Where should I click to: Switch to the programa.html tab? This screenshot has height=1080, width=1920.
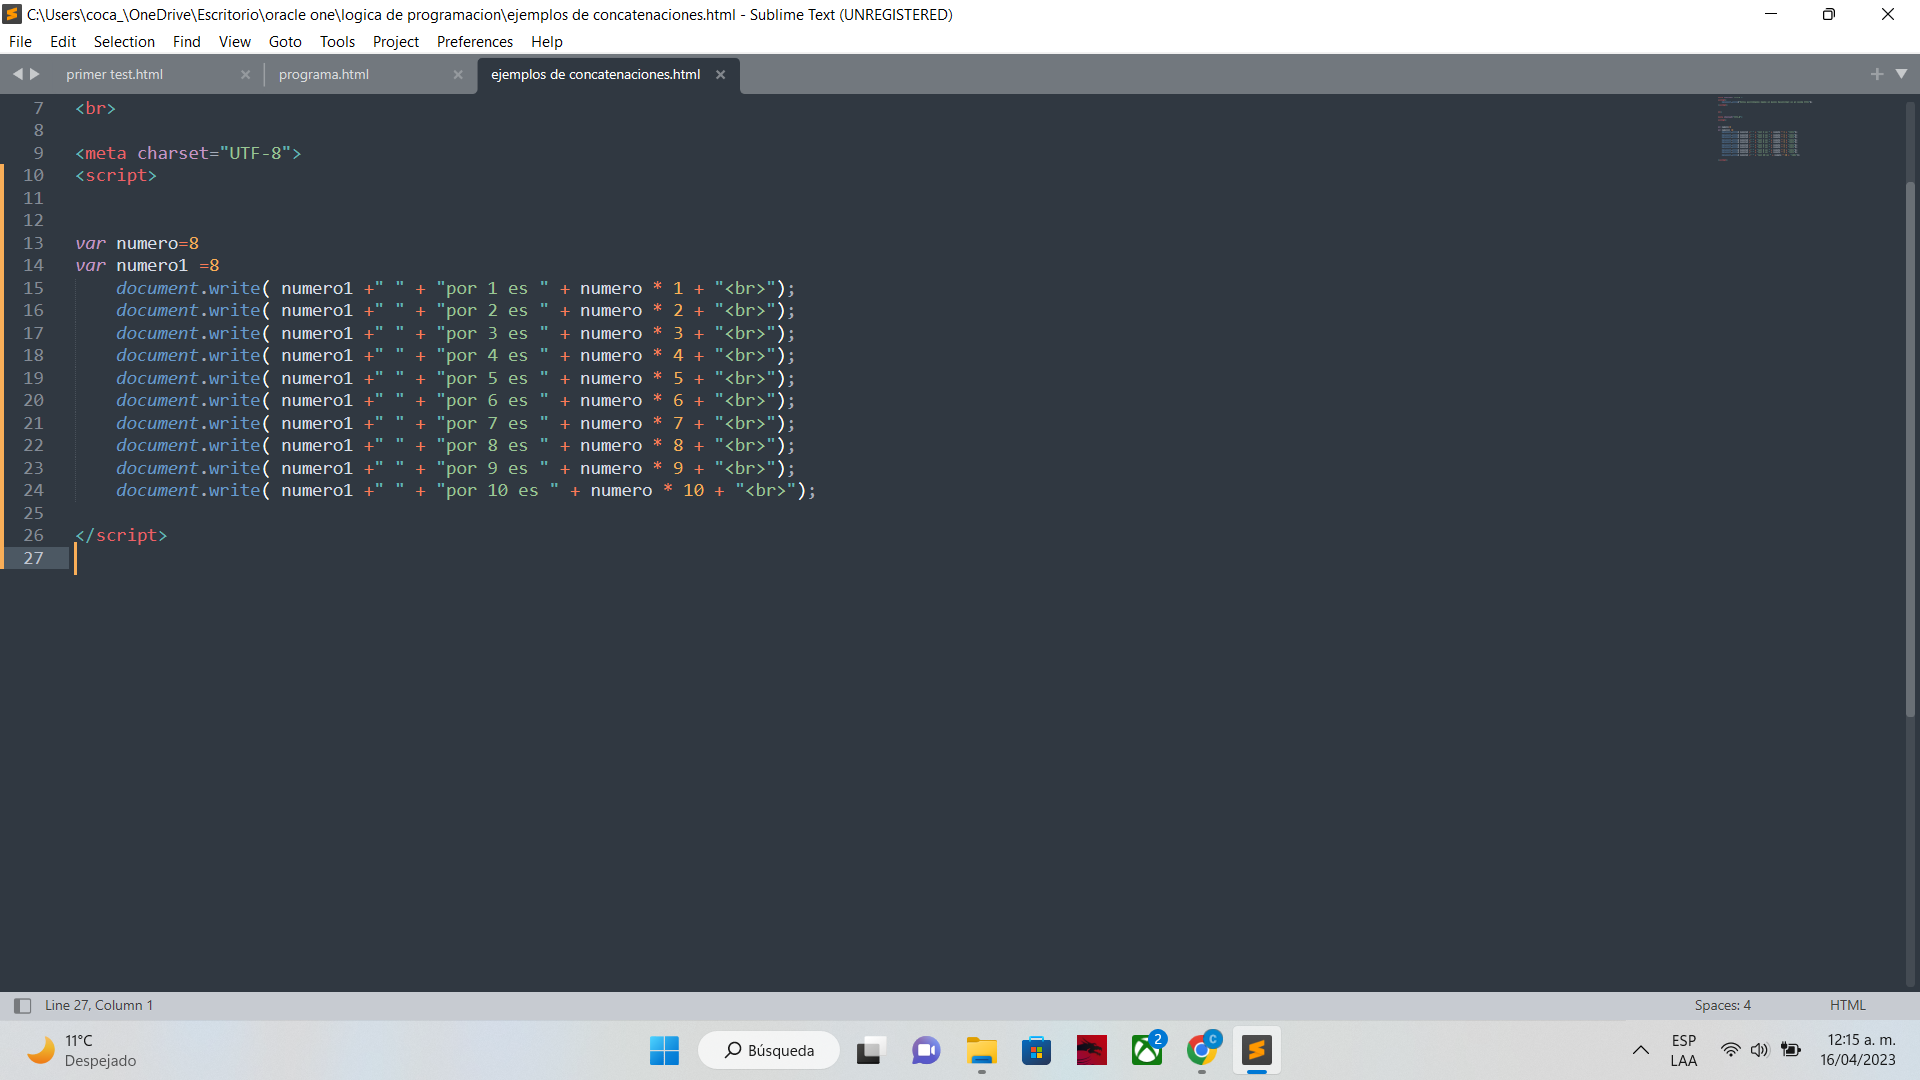pyautogui.click(x=324, y=74)
